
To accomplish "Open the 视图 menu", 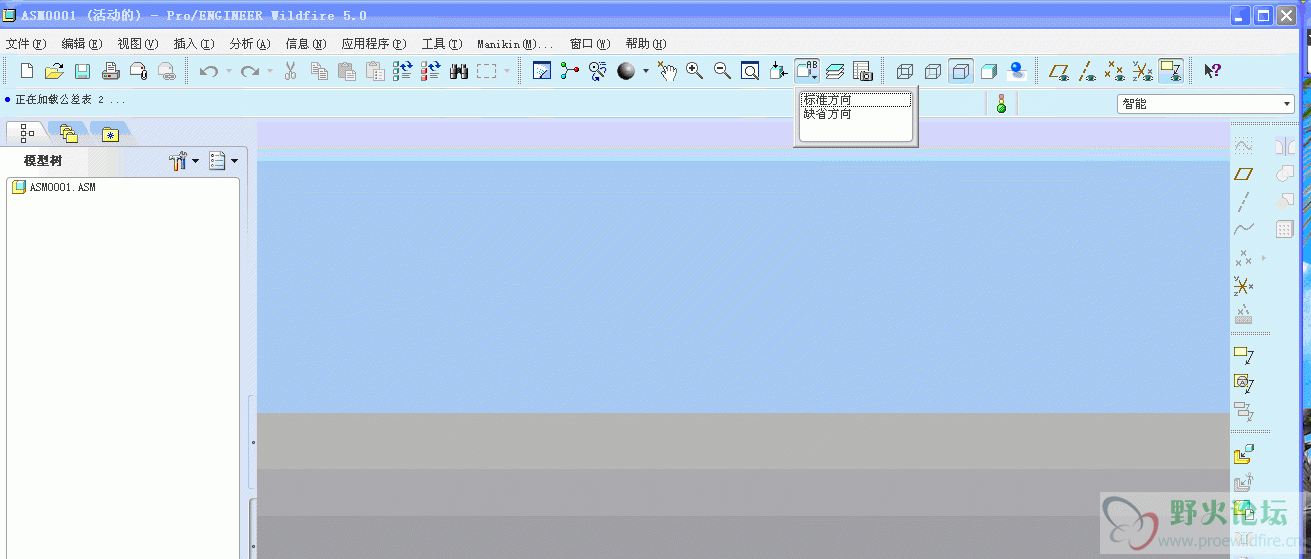I will tap(138, 44).
